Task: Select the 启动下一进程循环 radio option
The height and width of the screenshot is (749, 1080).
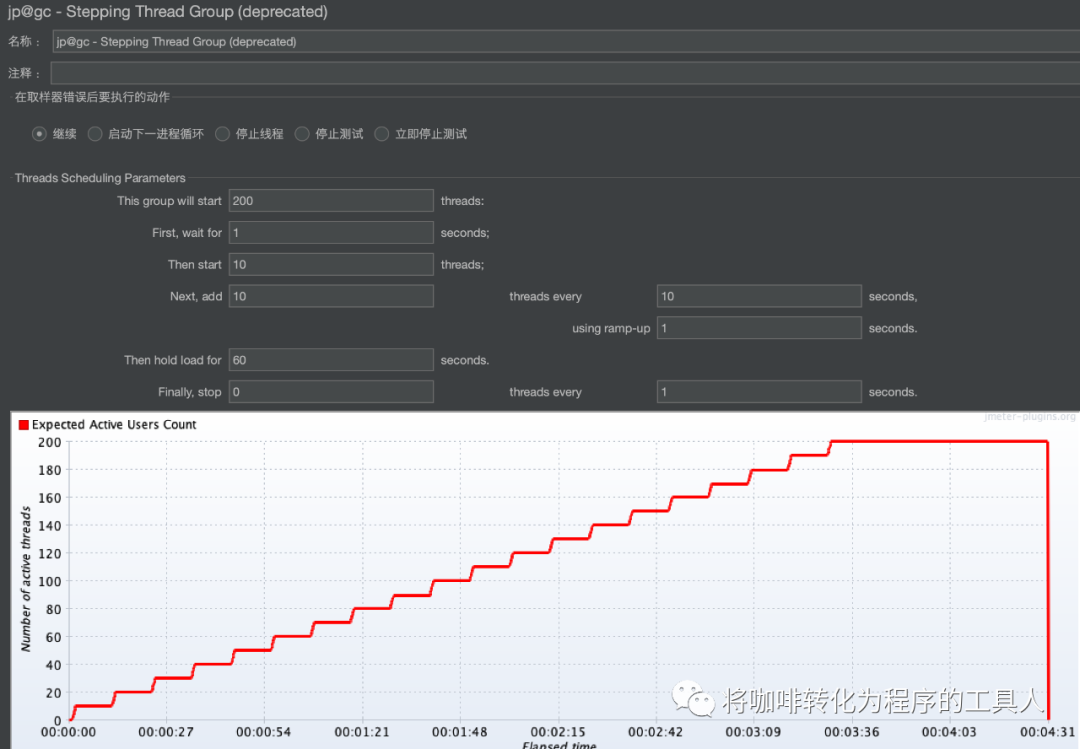Action: point(94,134)
